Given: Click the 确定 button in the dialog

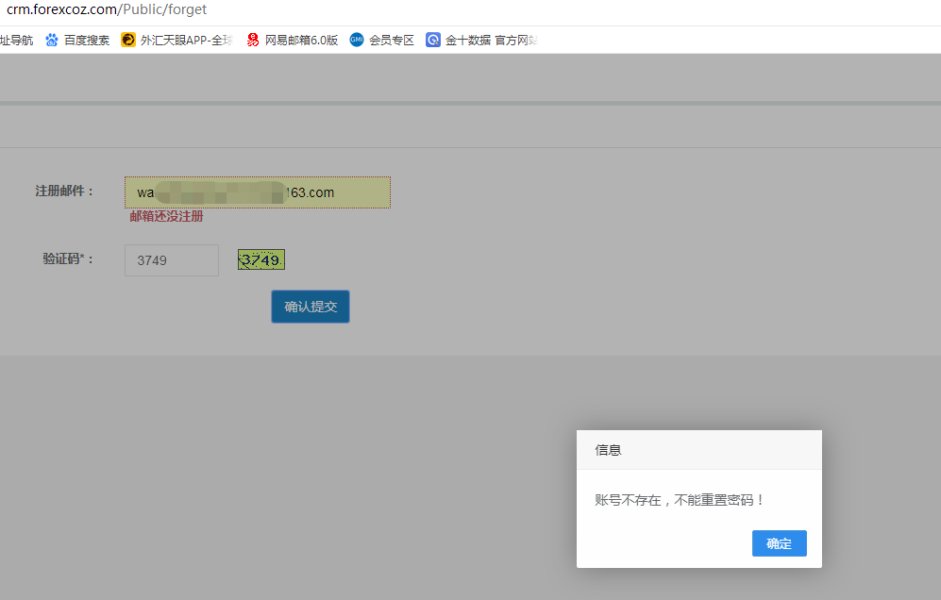Looking at the screenshot, I should point(779,543).
